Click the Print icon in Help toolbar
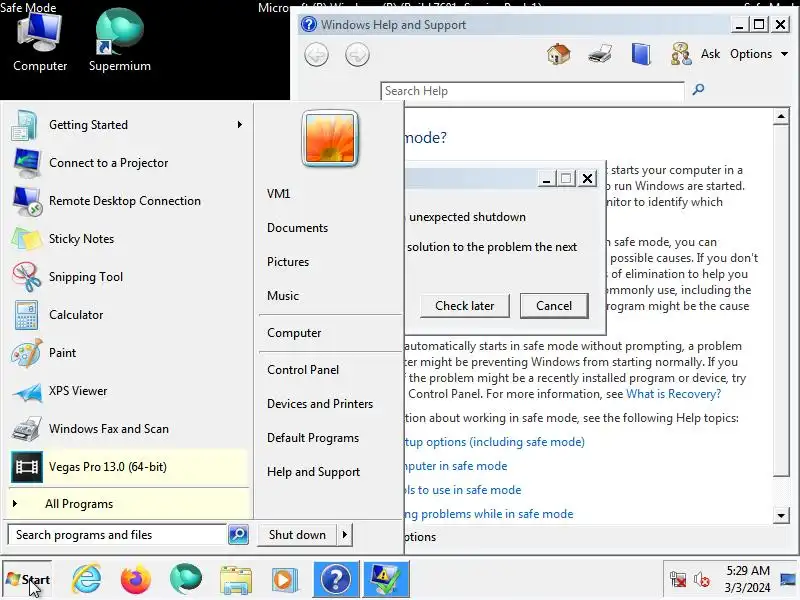The image size is (800, 600). click(x=599, y=54)
